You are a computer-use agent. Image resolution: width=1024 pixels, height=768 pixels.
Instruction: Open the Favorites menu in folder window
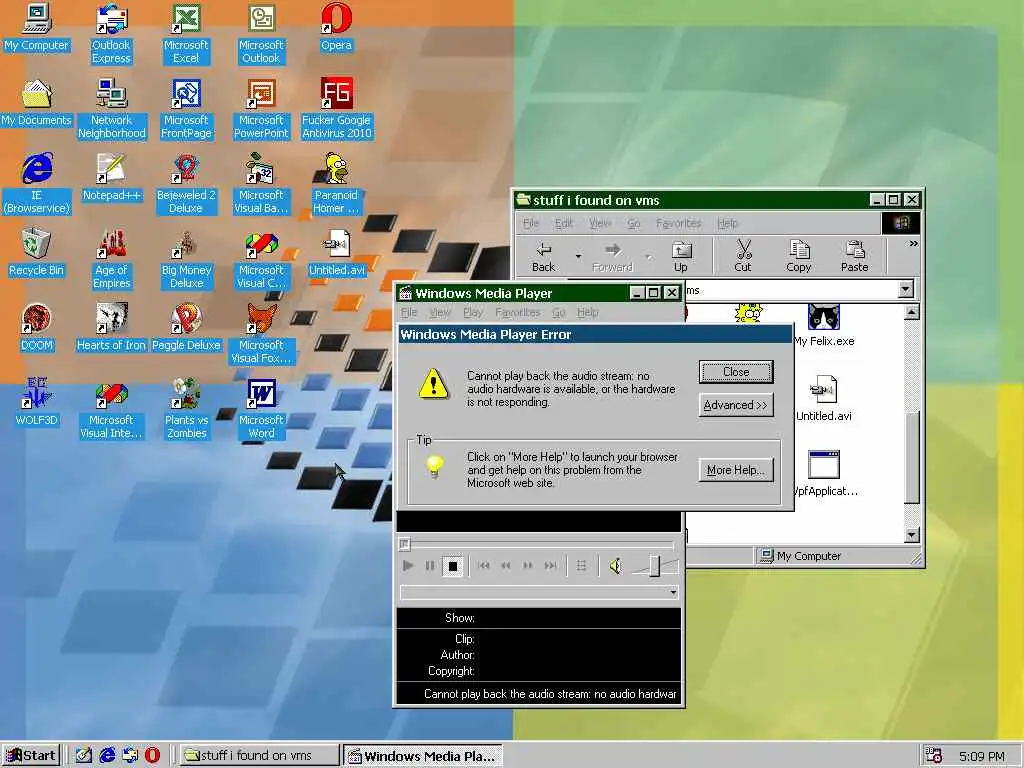[x=679, y=223]
